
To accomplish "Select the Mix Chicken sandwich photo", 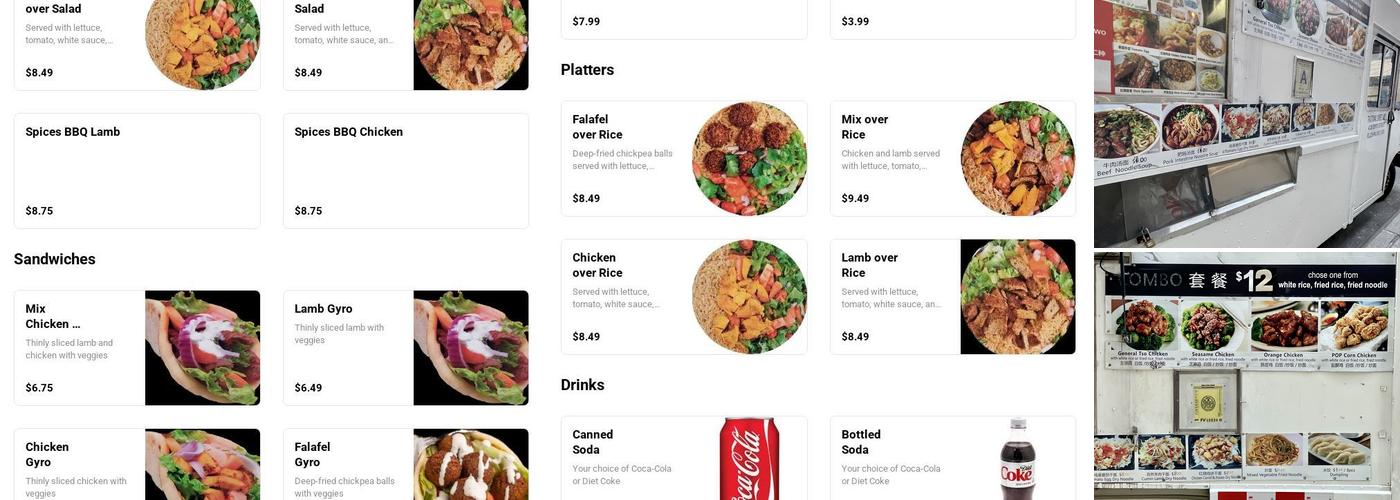I will [x=202, y=348].
